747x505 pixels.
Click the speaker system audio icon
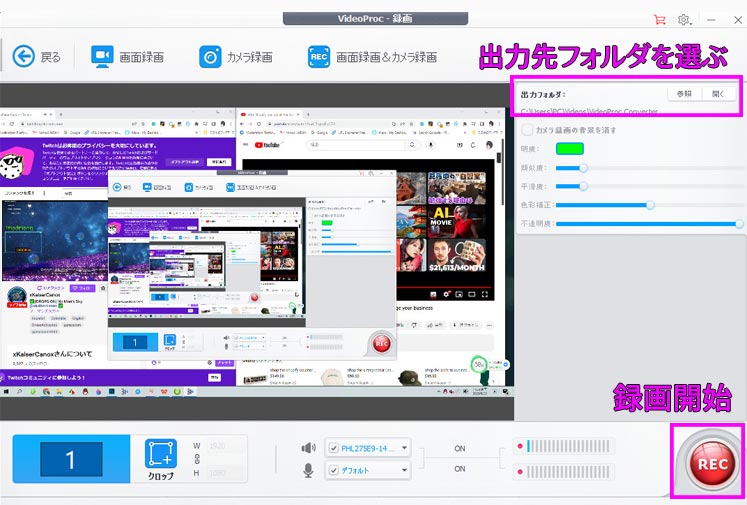[x=308, y=448]
